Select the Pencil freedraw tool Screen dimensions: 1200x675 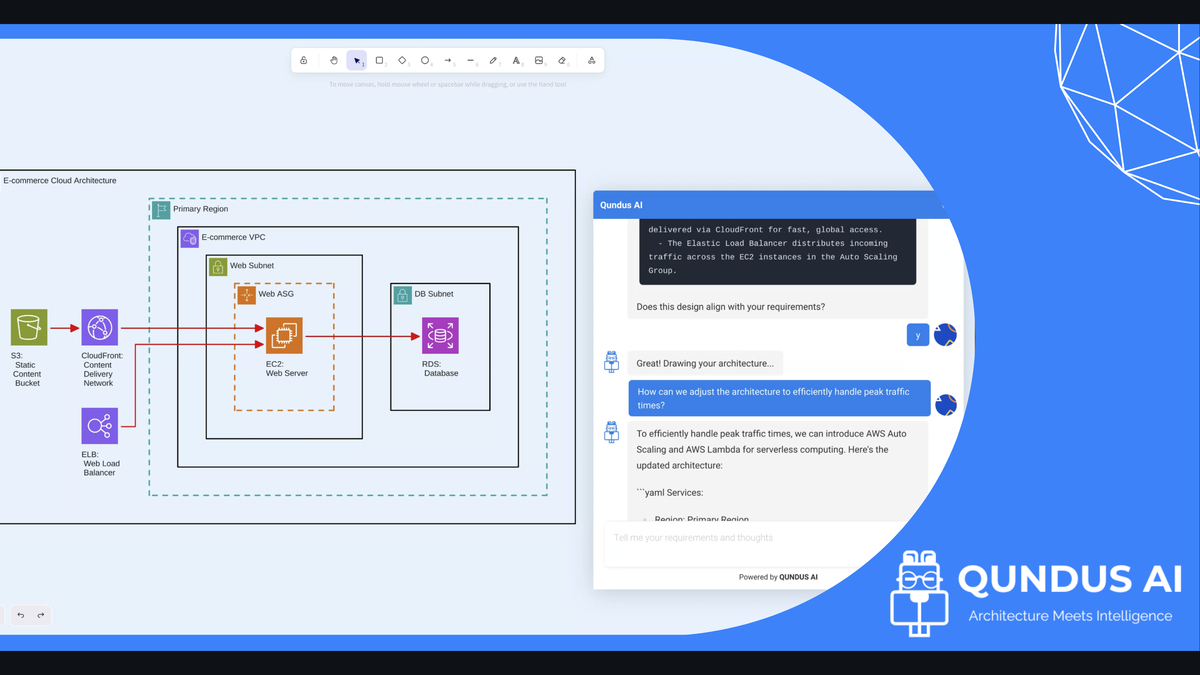point(493,61)
